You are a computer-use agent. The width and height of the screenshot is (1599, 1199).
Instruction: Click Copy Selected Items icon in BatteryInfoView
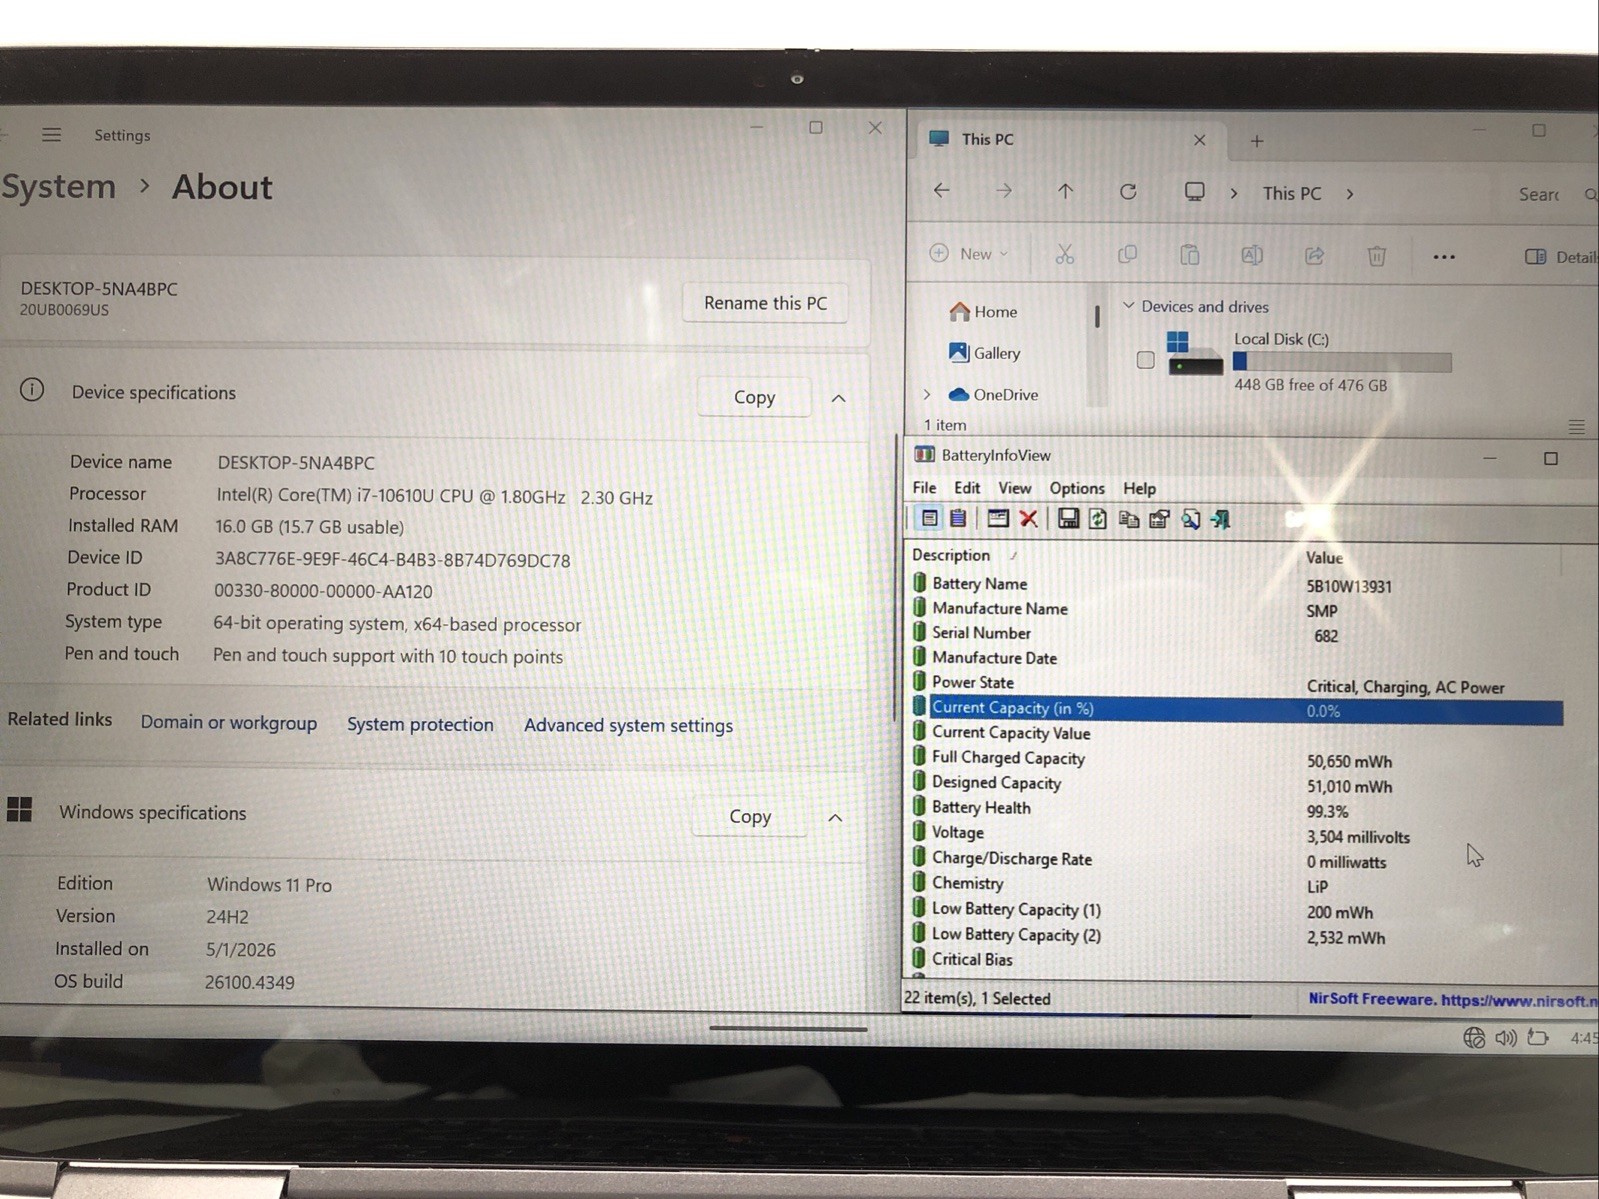coord(1129,519)
